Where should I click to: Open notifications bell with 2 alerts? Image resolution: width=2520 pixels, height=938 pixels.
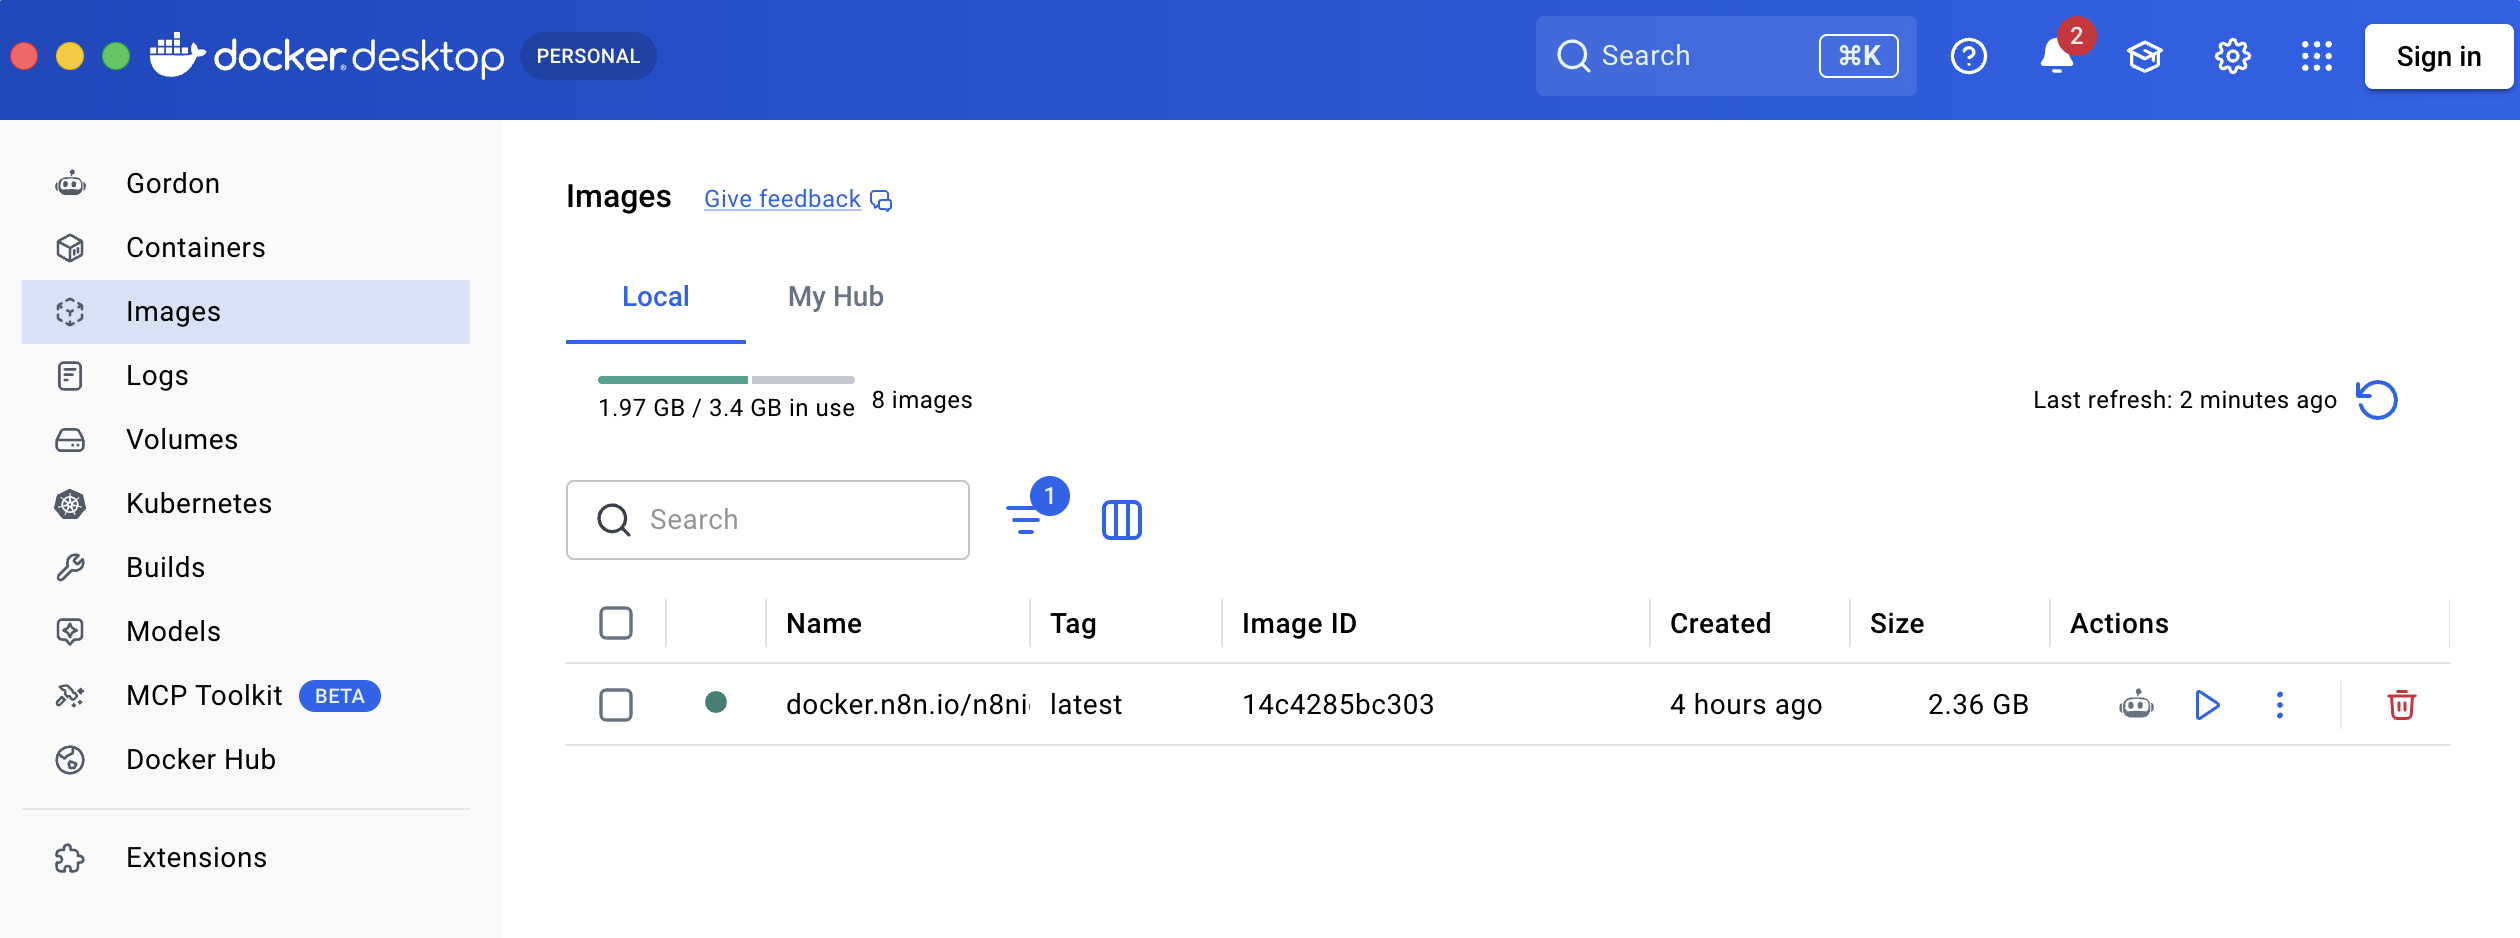coord(2057,56)
